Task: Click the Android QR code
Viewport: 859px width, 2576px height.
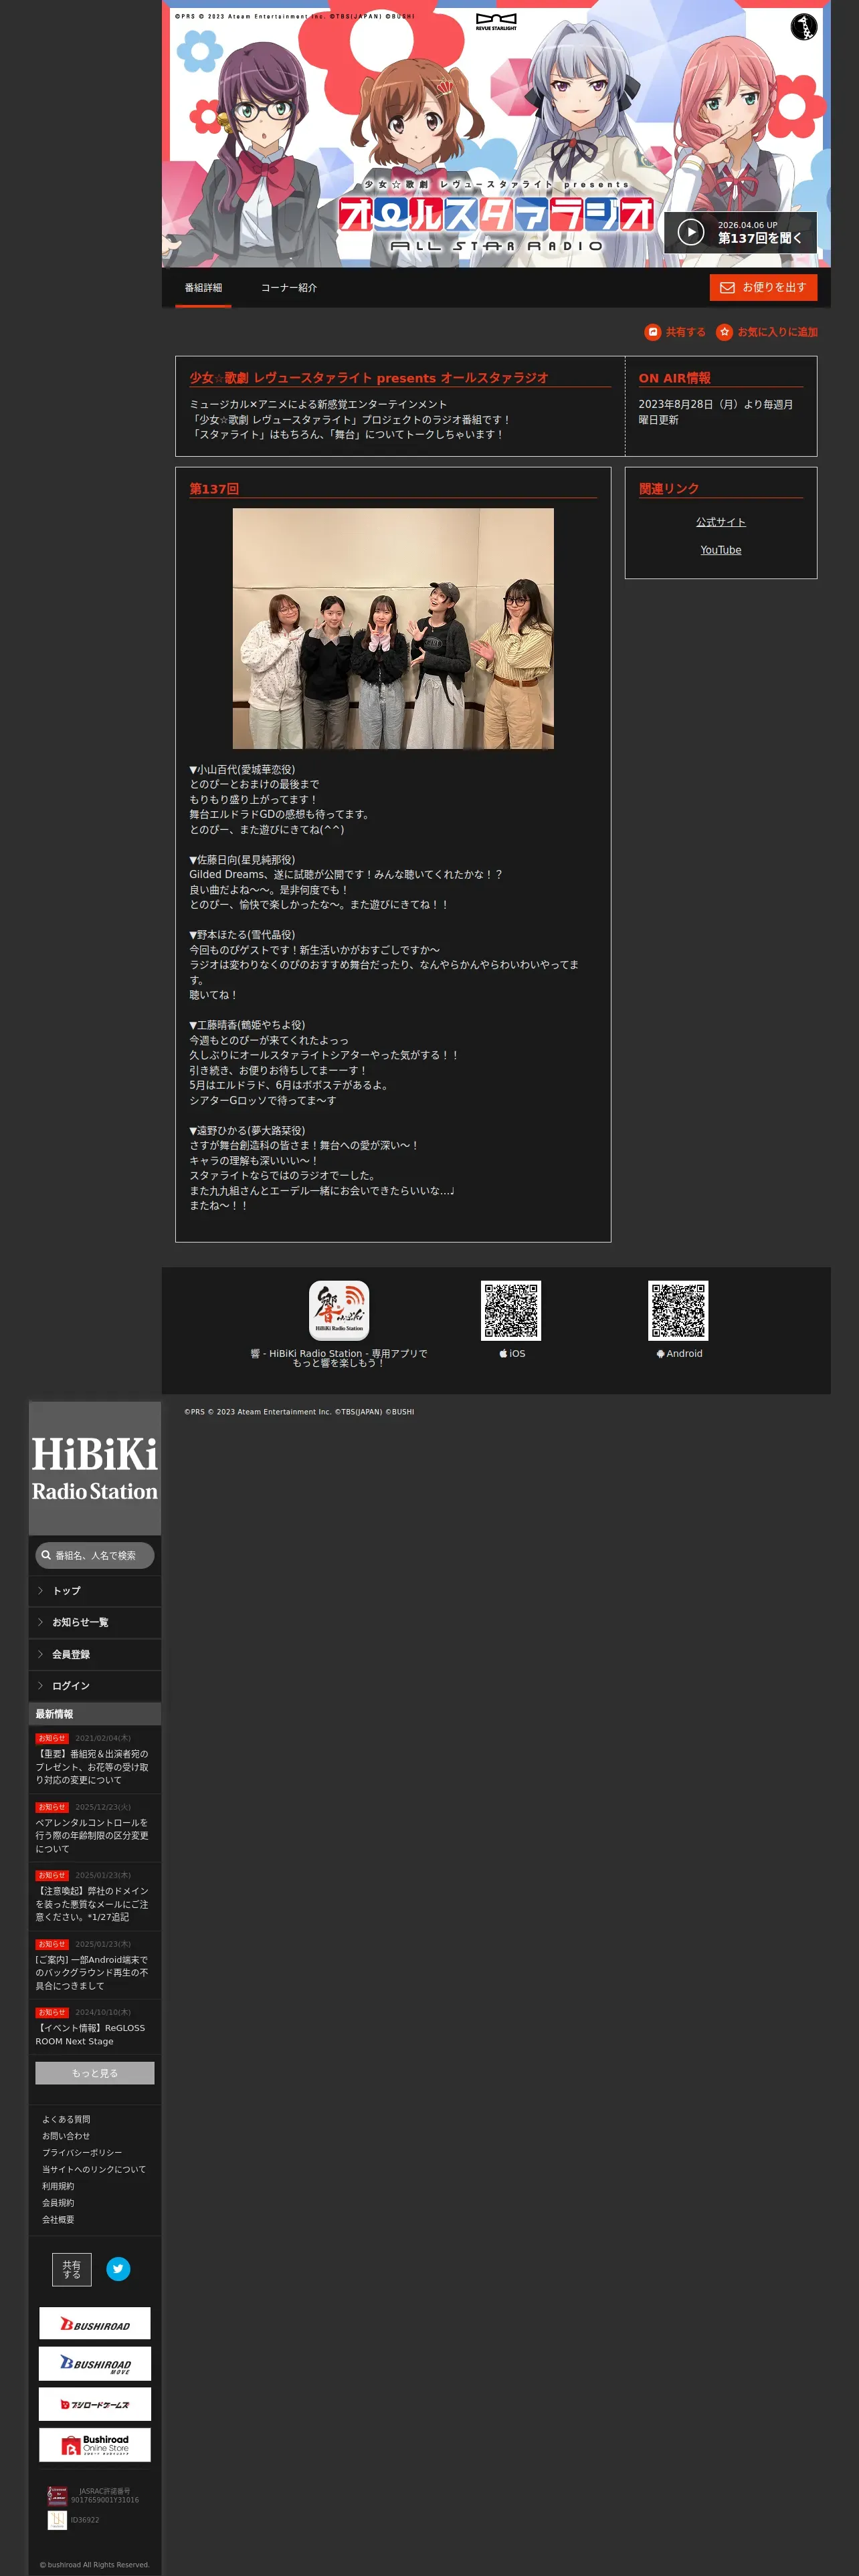Action: tap(678, 1310)
